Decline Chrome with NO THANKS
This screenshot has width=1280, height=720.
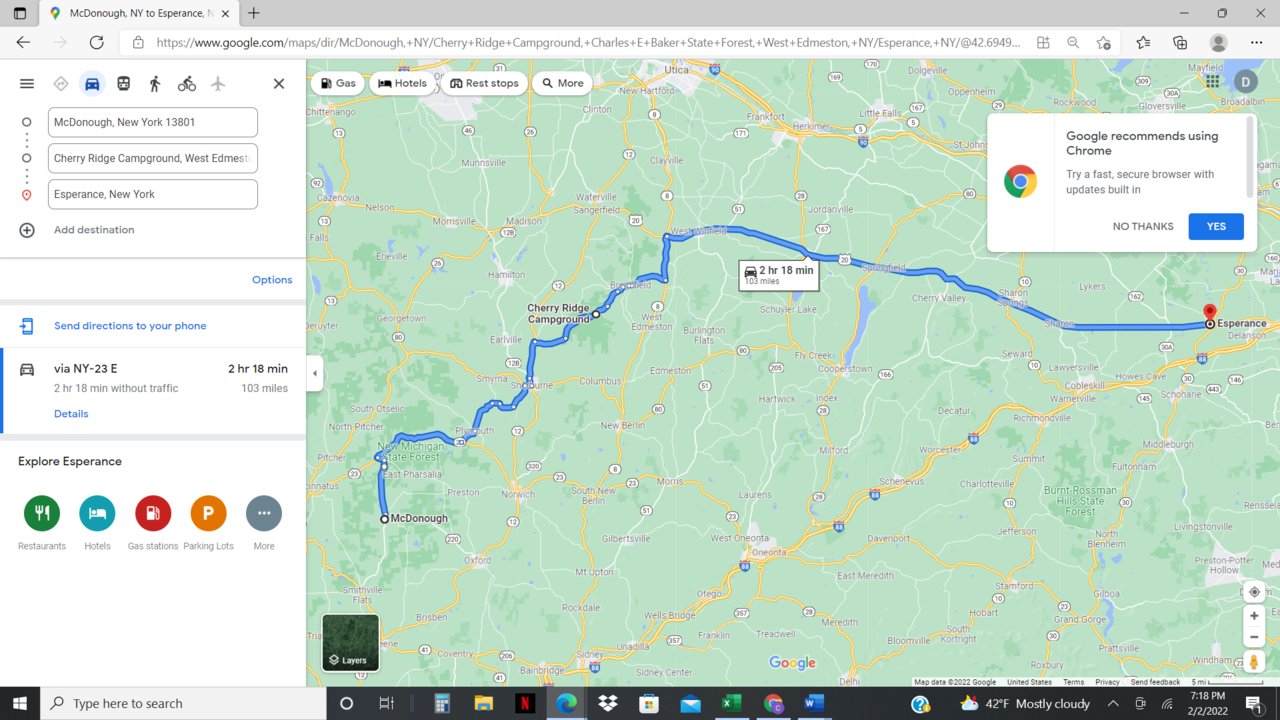(x=1143, y=226)
